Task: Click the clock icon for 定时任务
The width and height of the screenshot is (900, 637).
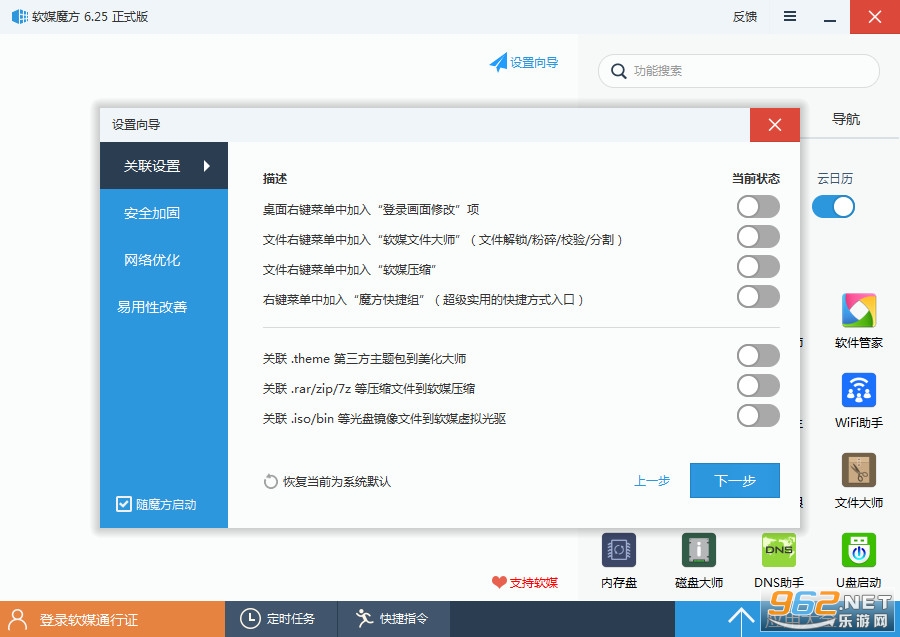Action: (250, 619)
